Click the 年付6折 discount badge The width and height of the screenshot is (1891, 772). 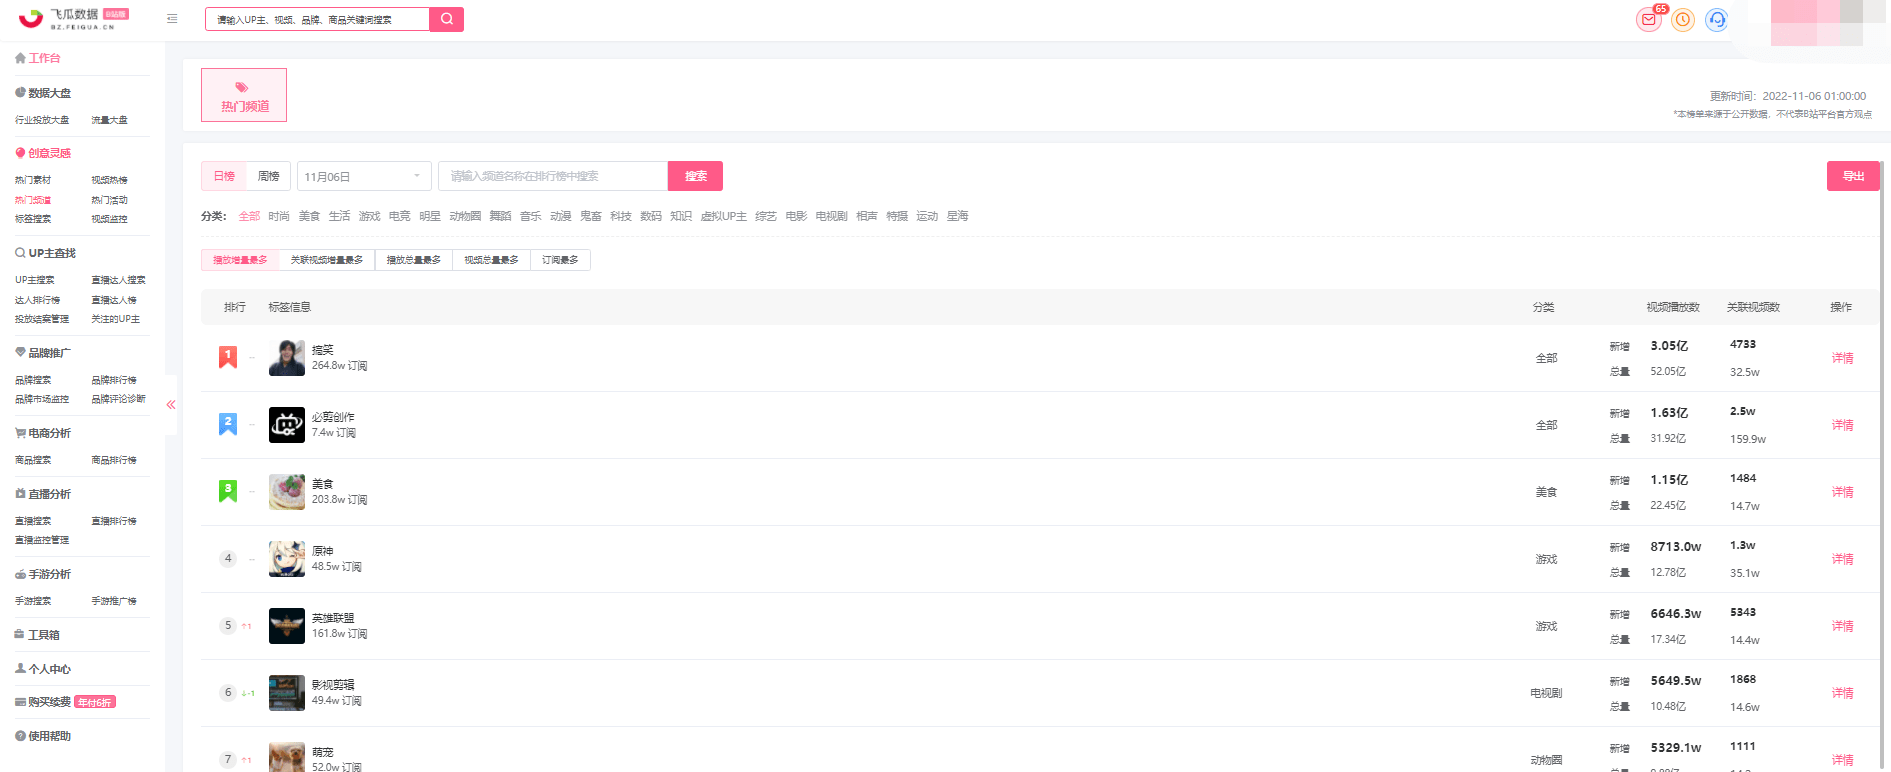[x=96, y=702]
